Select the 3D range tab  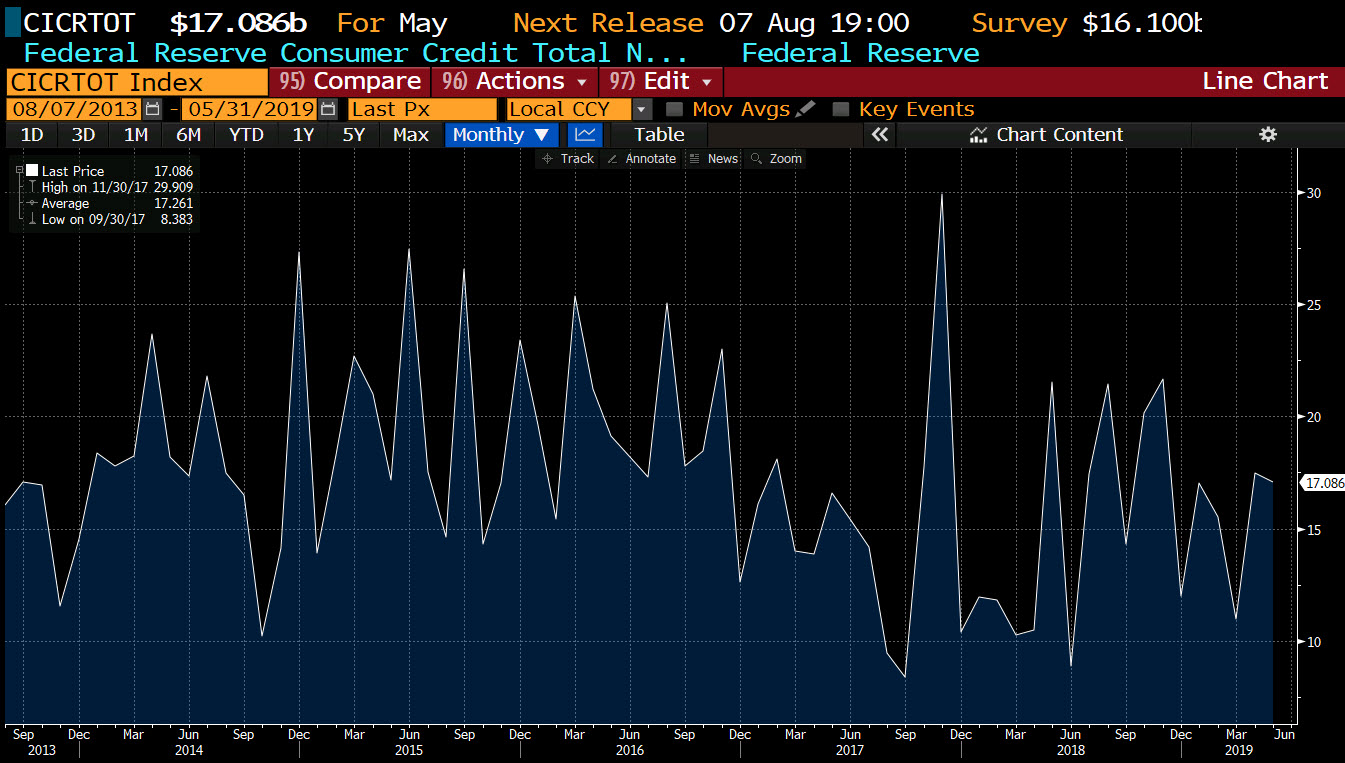84,134
